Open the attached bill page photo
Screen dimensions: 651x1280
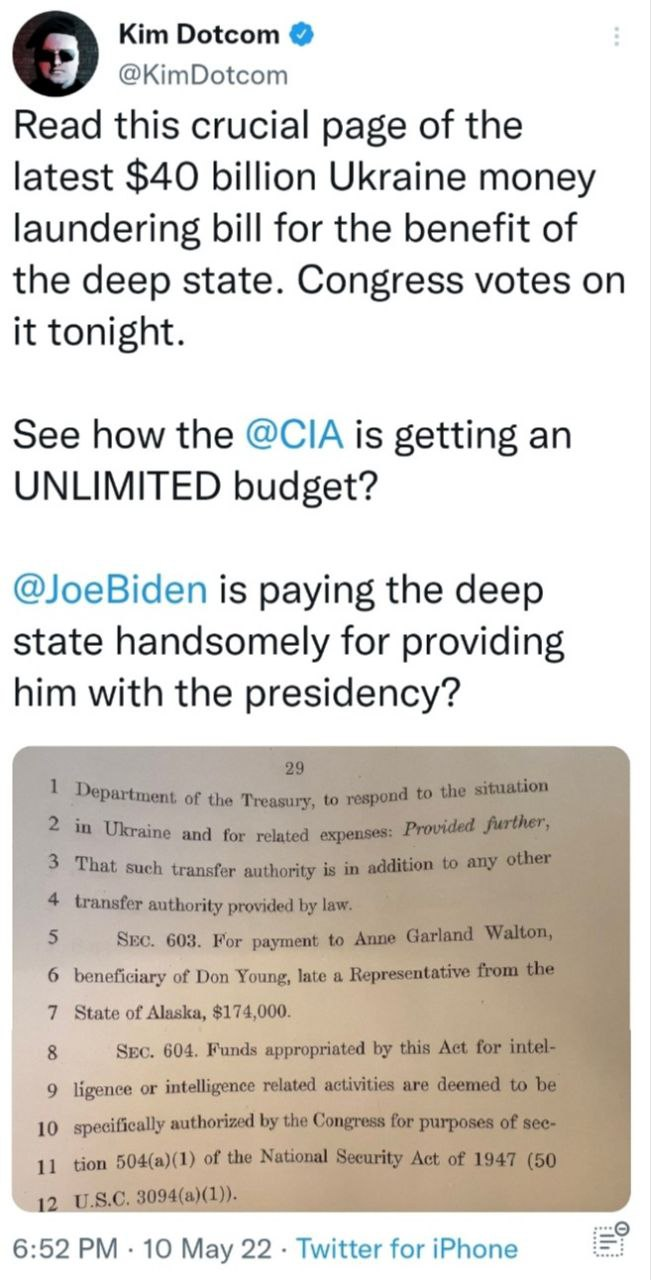coord(320,980)
